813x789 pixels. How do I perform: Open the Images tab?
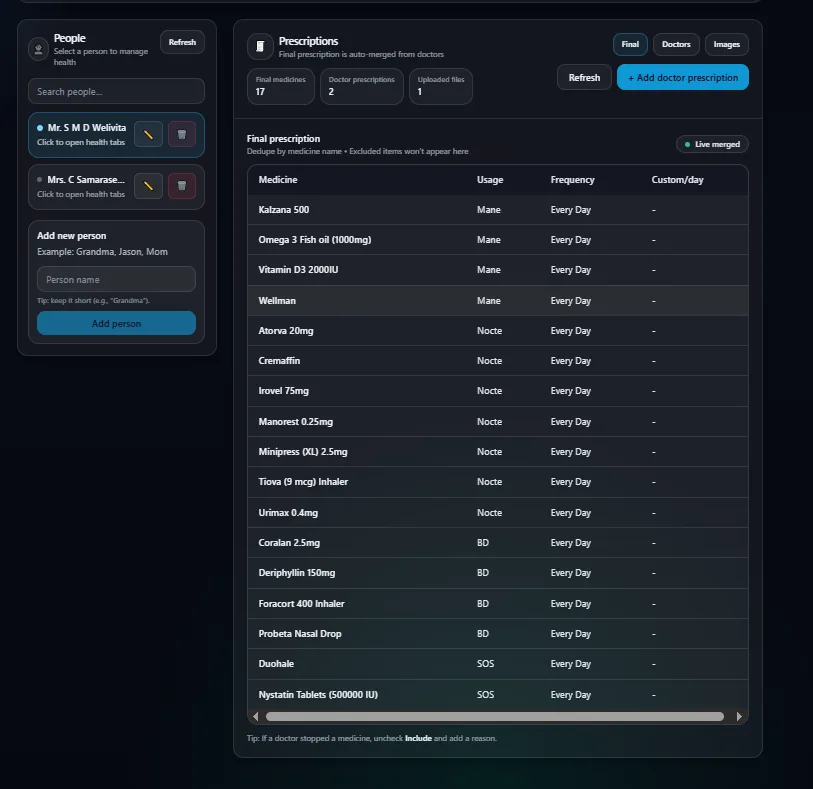[x=726, y=44]
